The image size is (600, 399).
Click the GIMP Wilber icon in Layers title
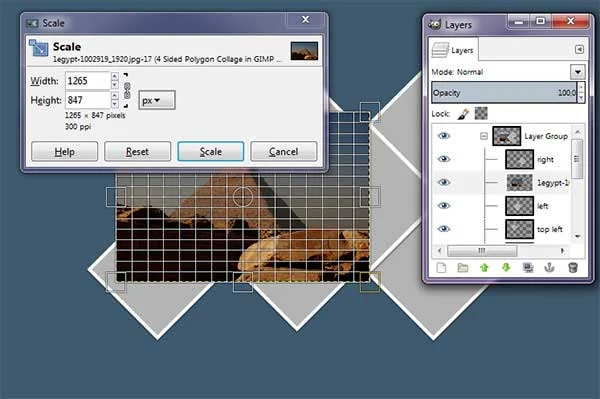click(434, 24)
